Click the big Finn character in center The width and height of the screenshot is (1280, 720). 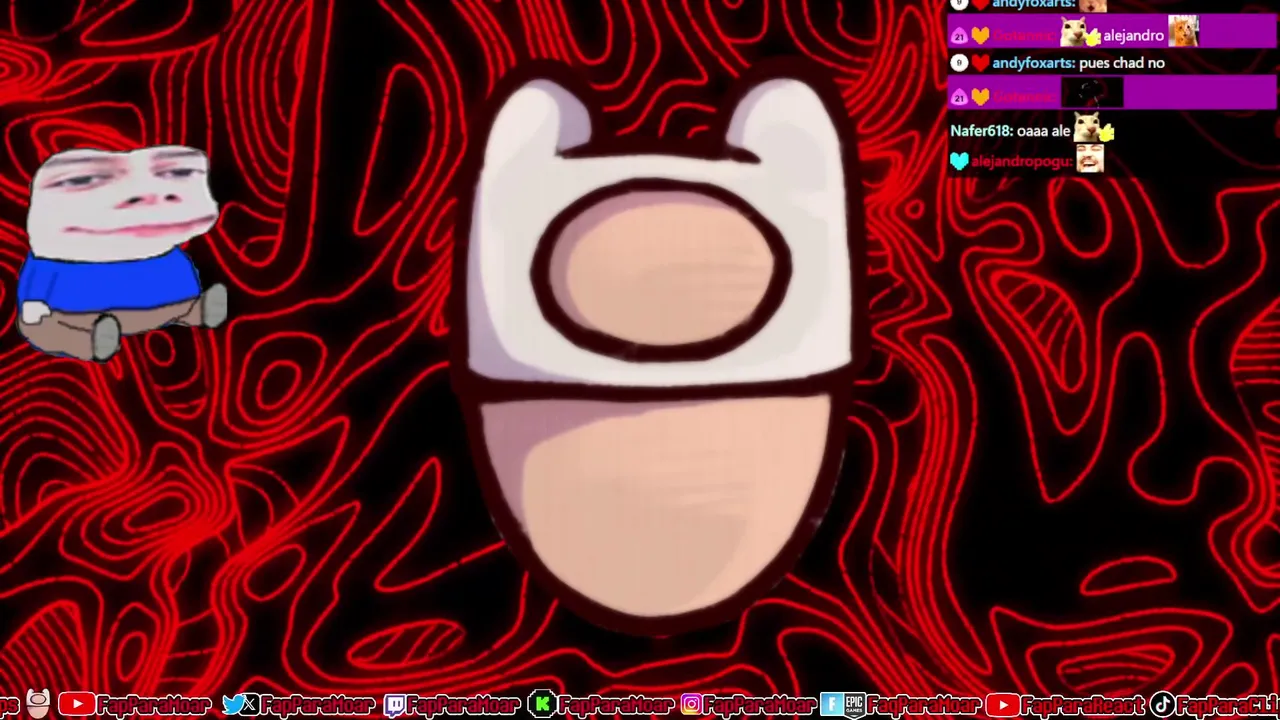click(660, 350)
